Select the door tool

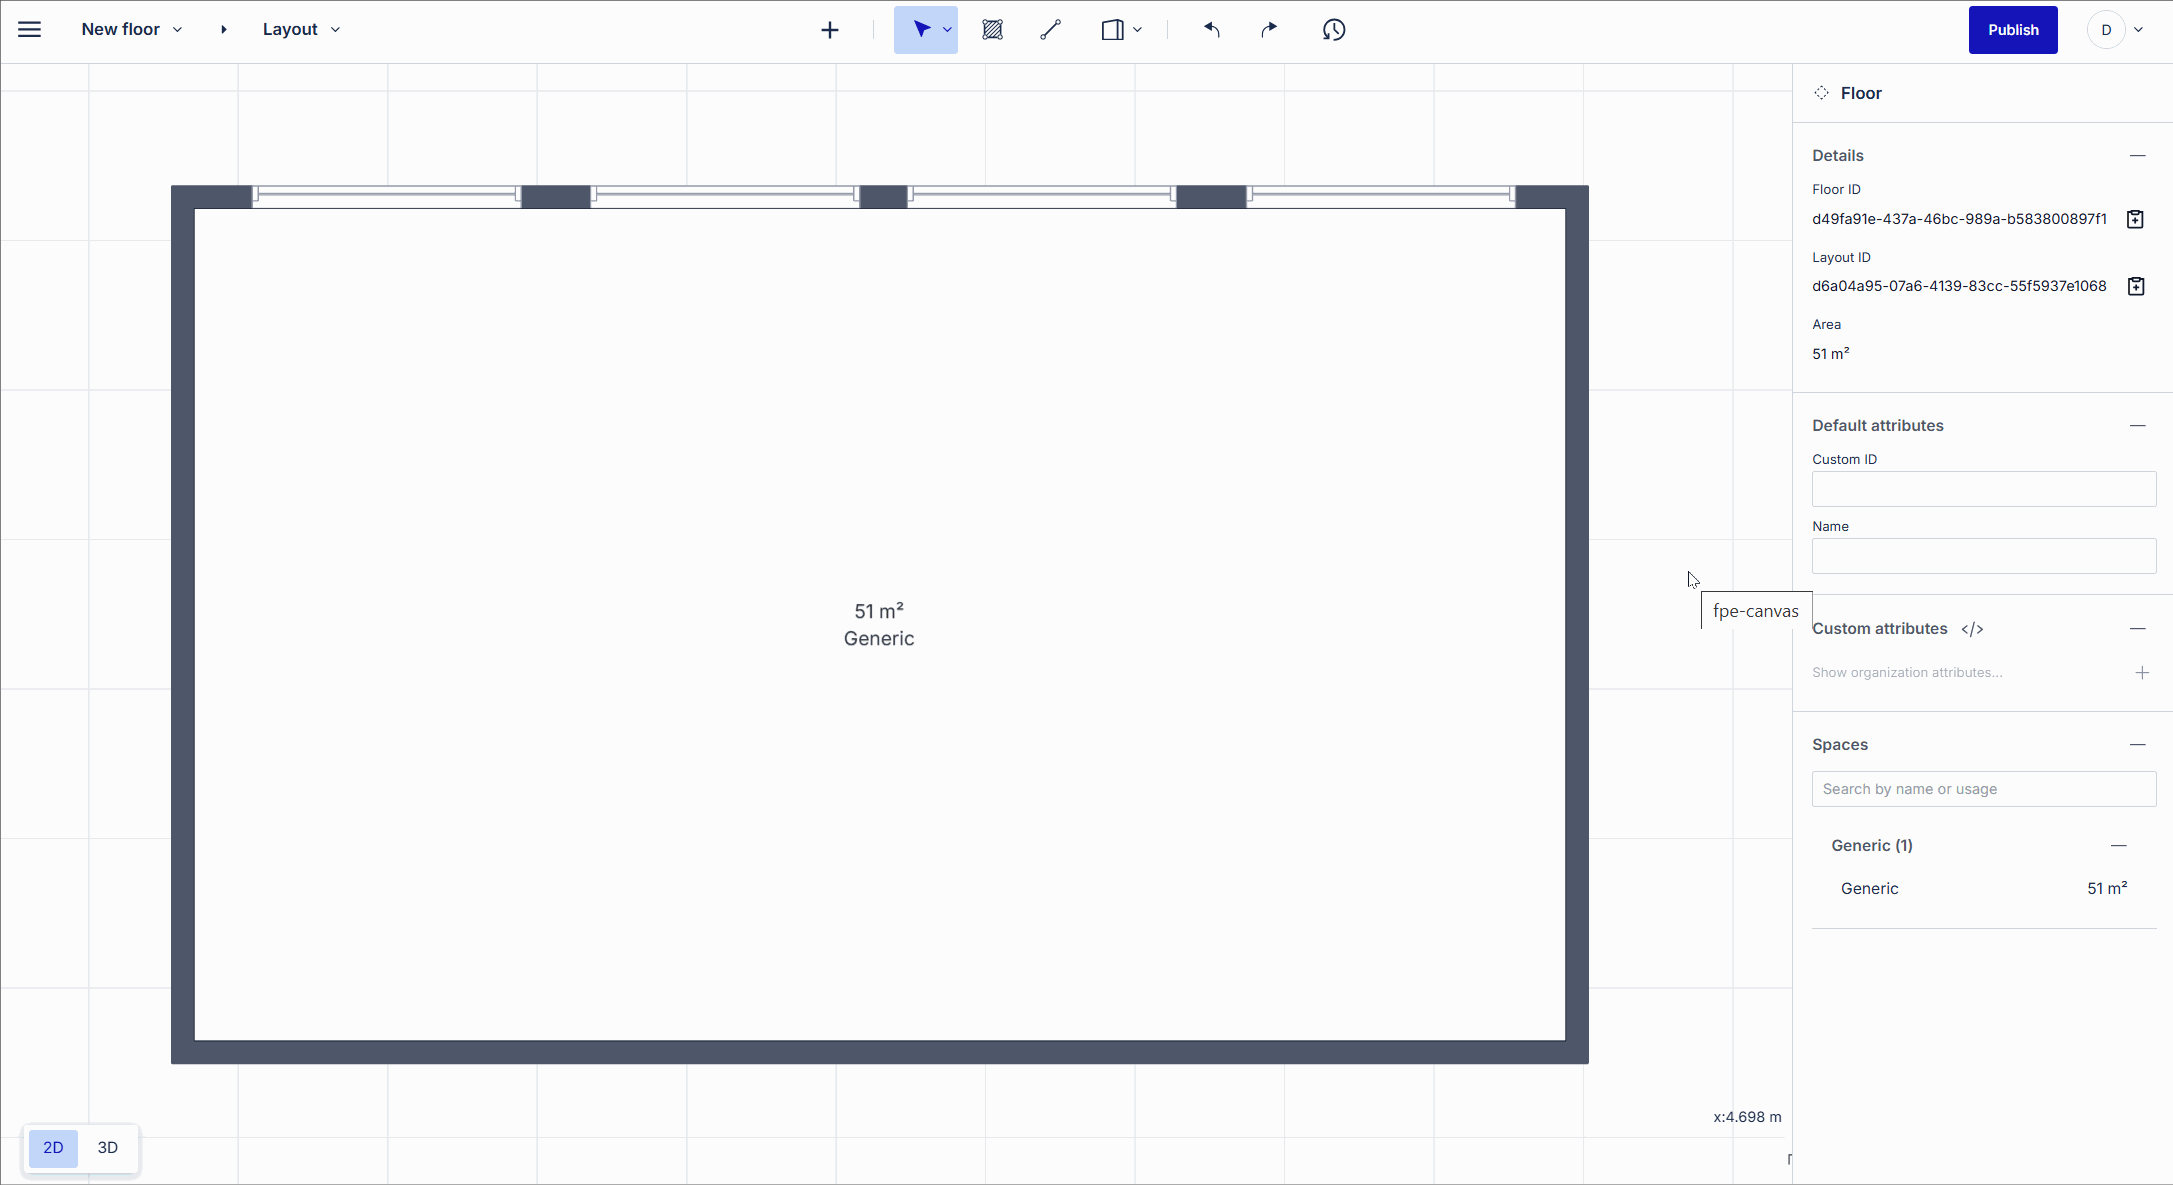[1113, 29]
